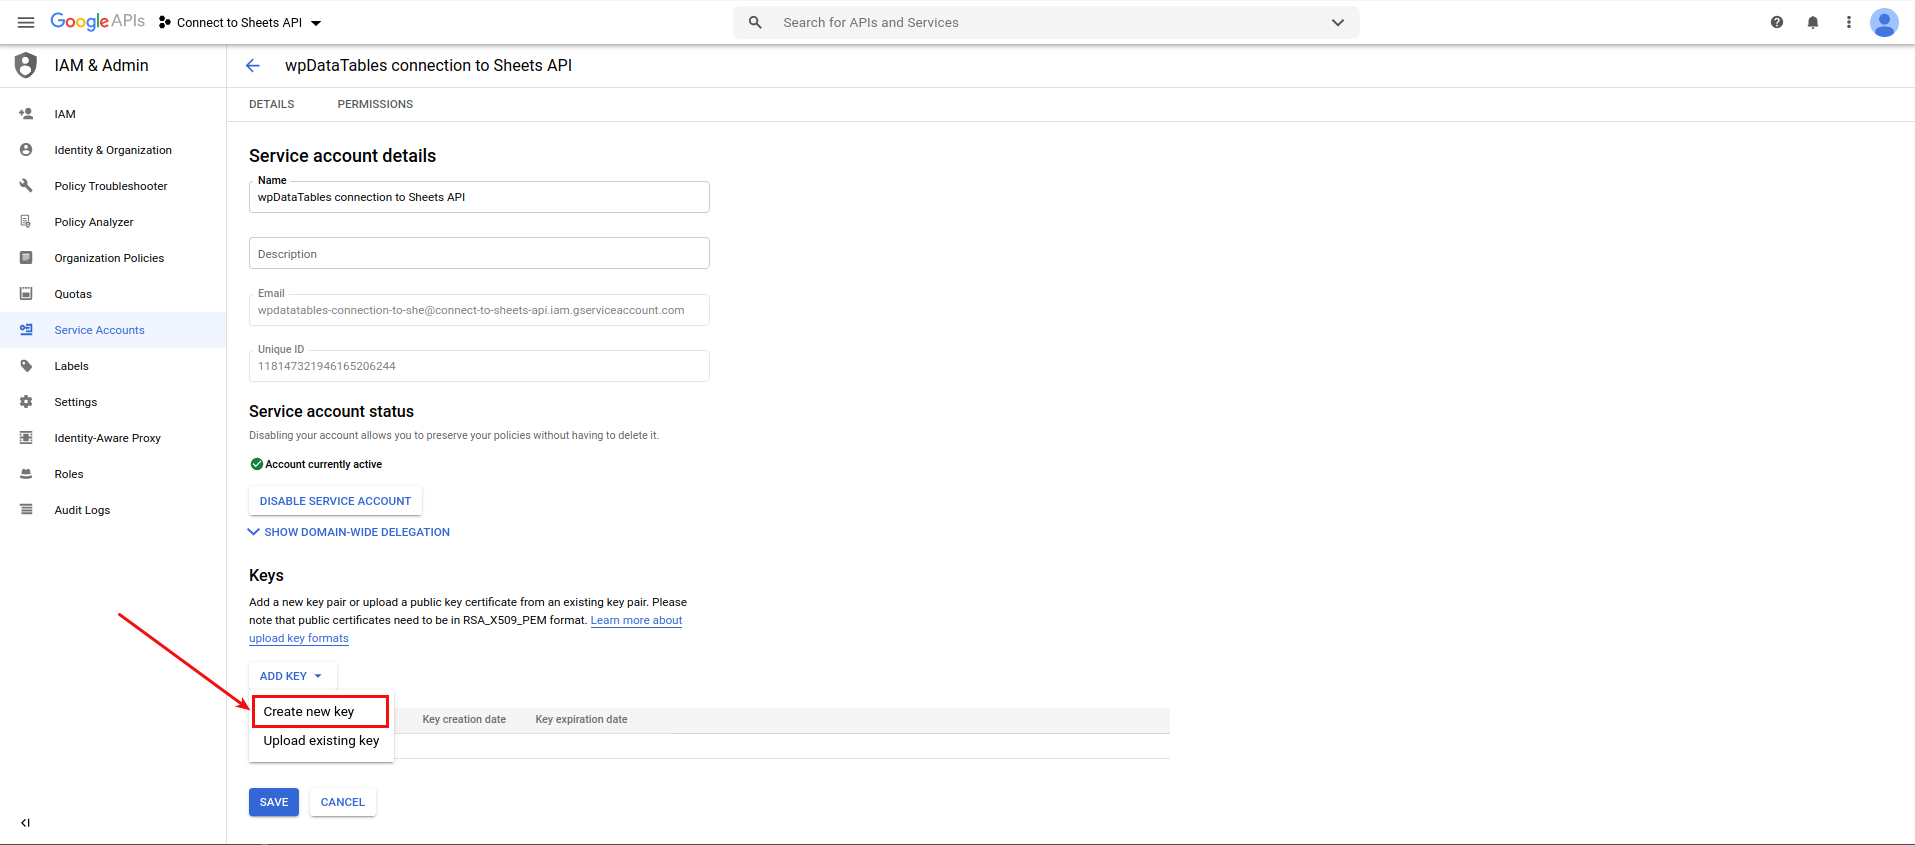Click the Roles hat icon
Screen dimensions: 1915x845
[x=26, y=474]
